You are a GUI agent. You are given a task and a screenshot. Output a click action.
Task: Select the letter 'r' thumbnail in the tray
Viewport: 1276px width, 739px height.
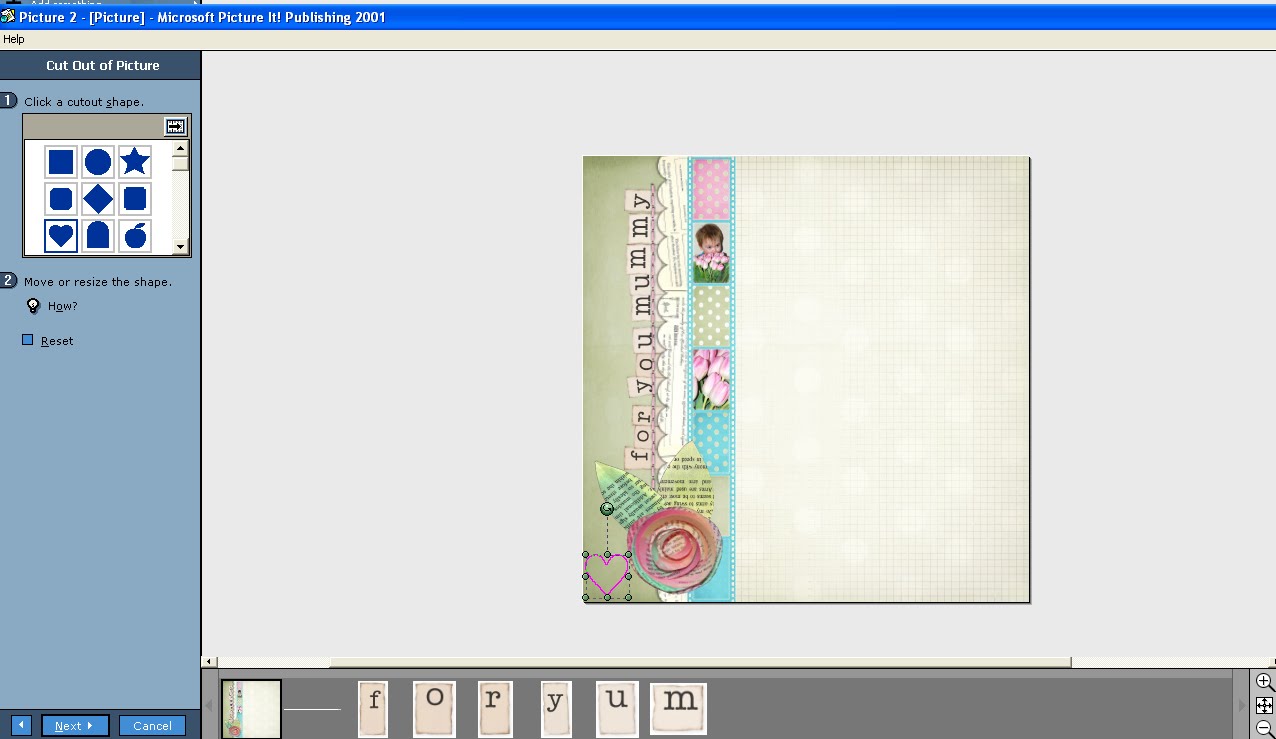[x=495, y=709]
